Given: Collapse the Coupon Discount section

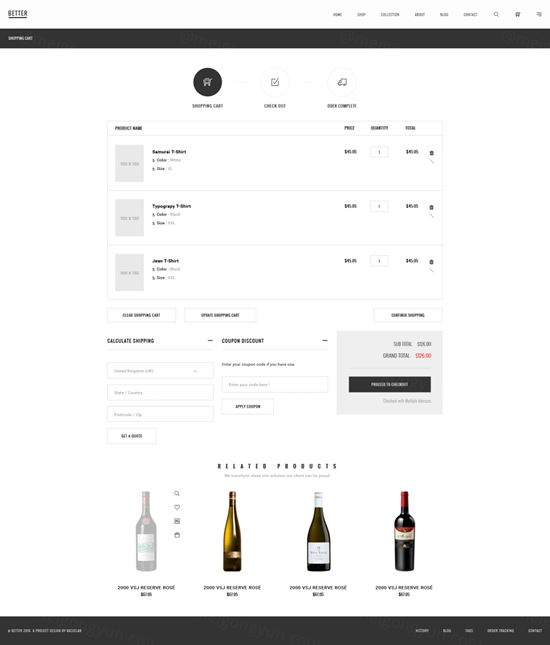Looking at the screenshot, I should click(325, 341).
